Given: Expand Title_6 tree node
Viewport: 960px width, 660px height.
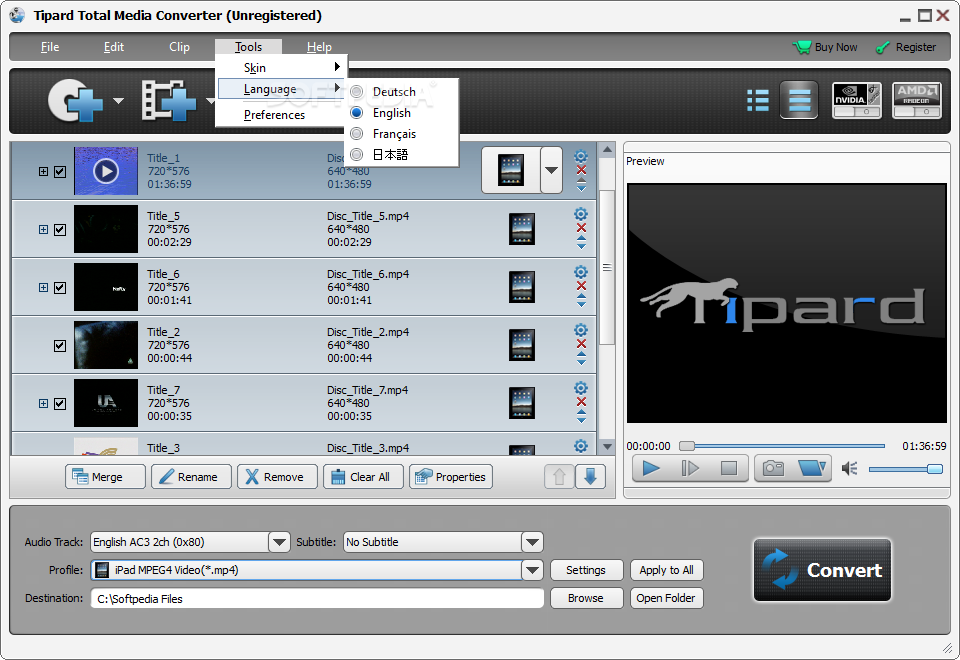Looking at the screenshot, I should pos(43,288).
